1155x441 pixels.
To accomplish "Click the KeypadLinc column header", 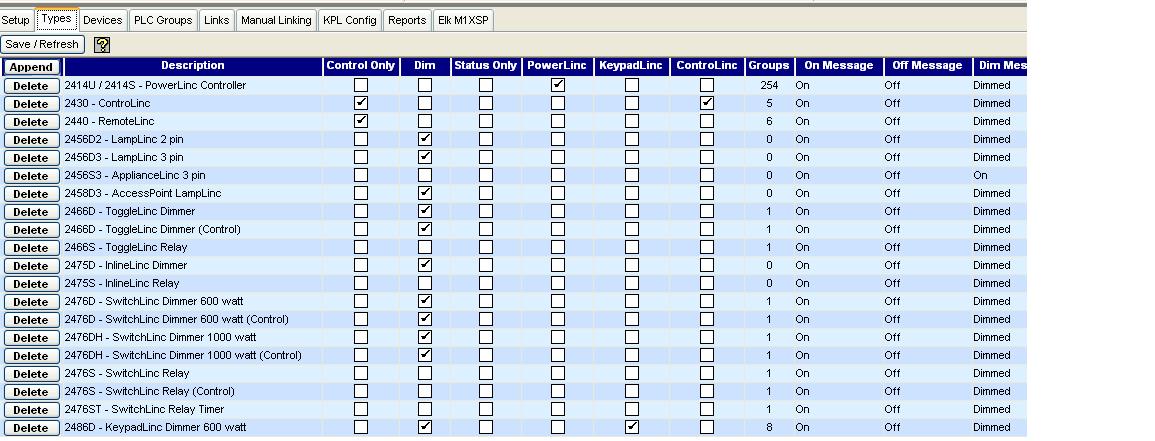I will click(631, 66).
